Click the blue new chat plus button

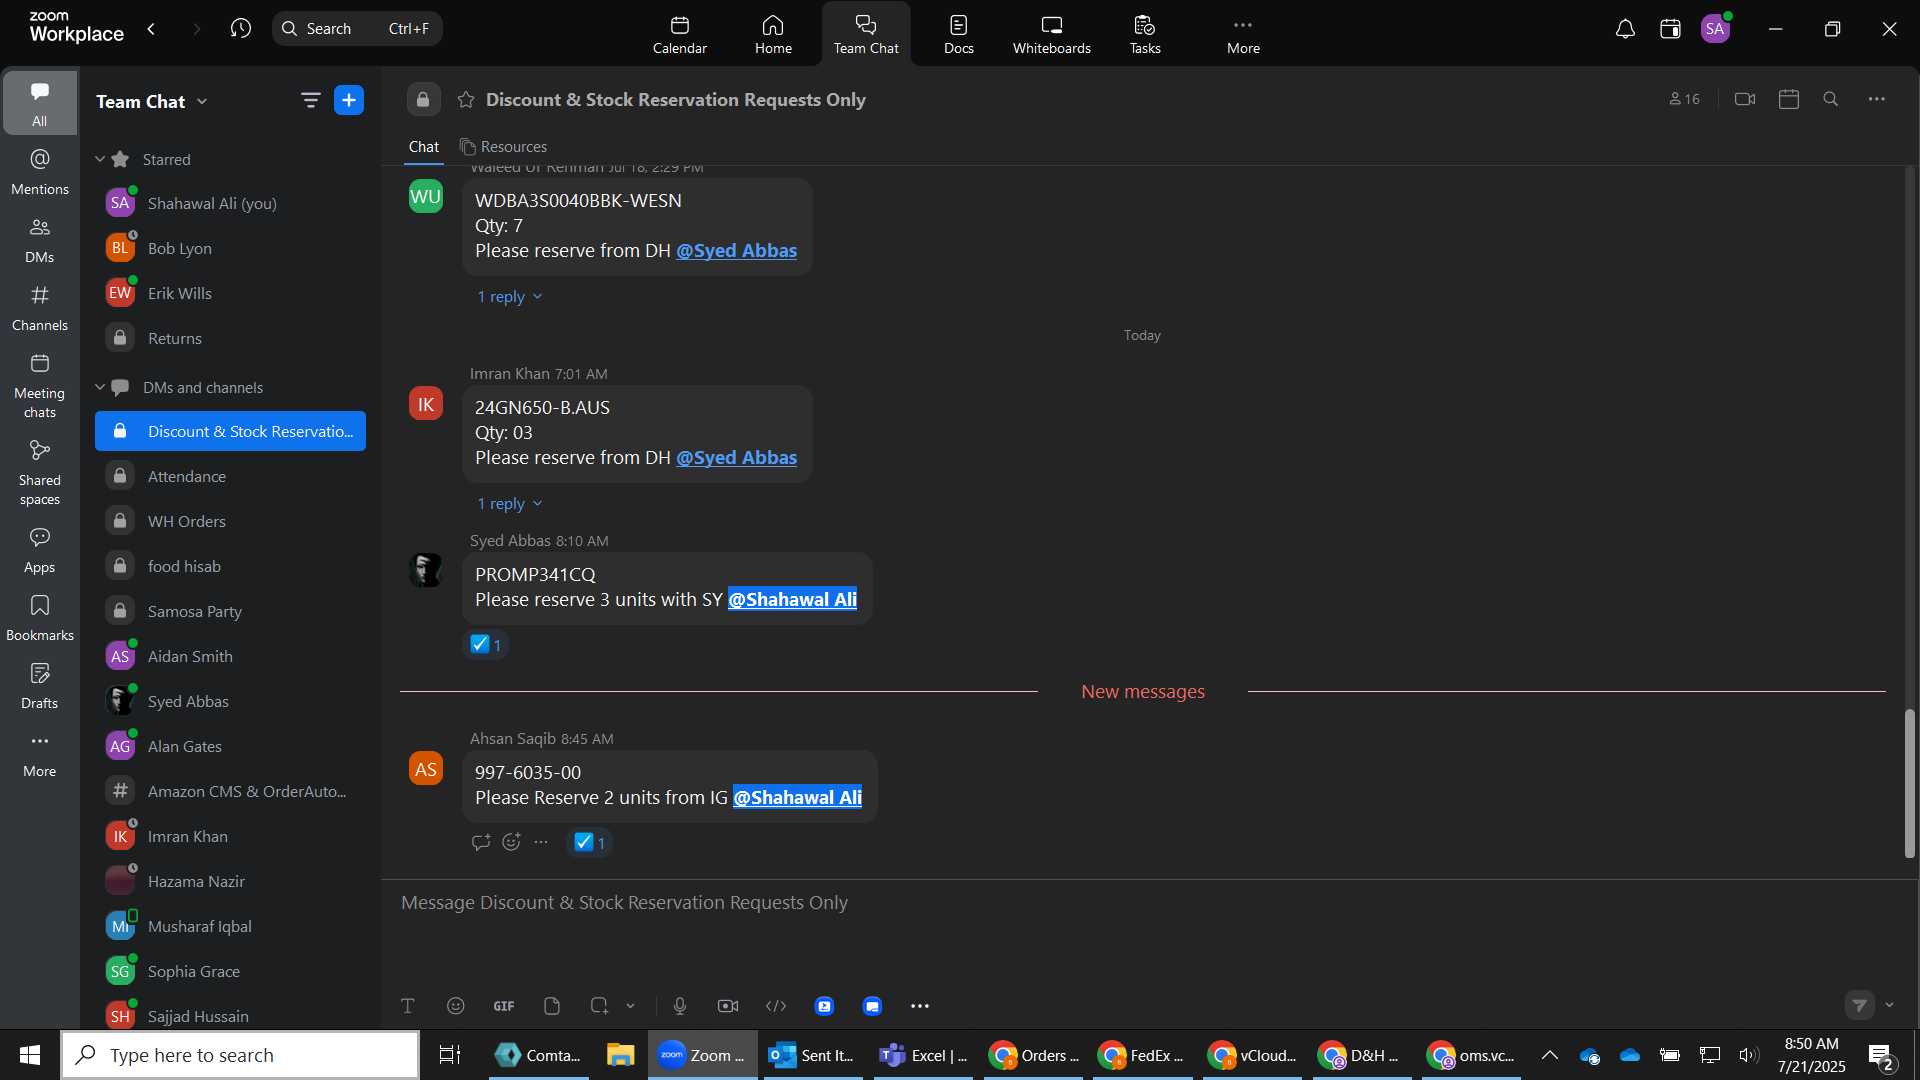pos(349,100)
